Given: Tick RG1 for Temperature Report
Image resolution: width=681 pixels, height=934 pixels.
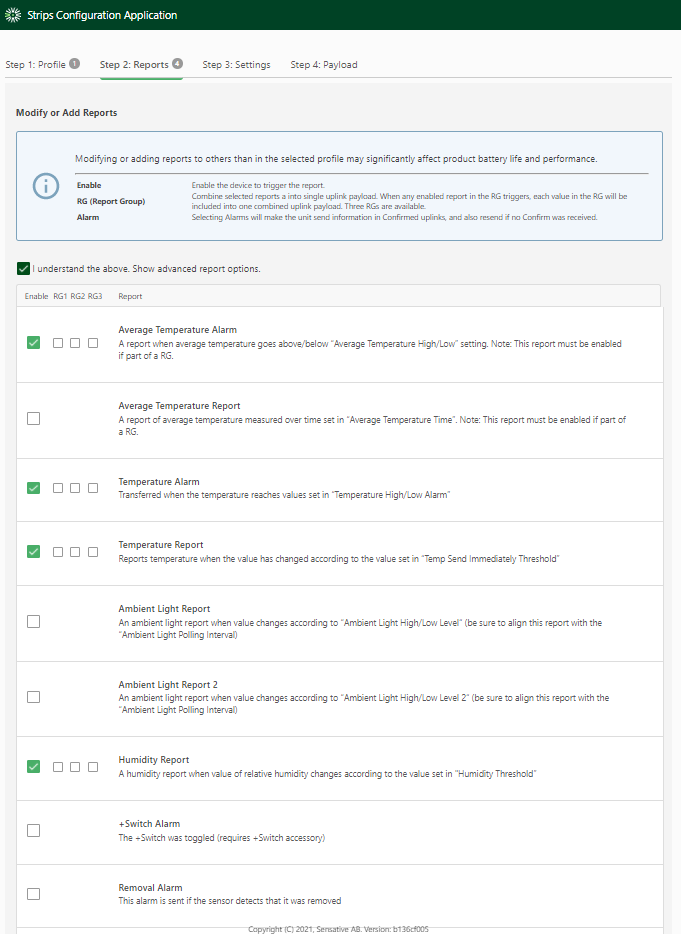Looking at the screenshot, I should 58,552.
